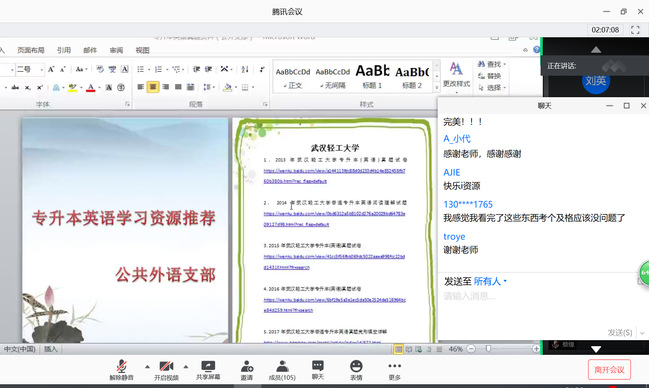Screen dimensions: 649x388
Task: Switch to the 视图 ribbon tab
Action: 142,50
